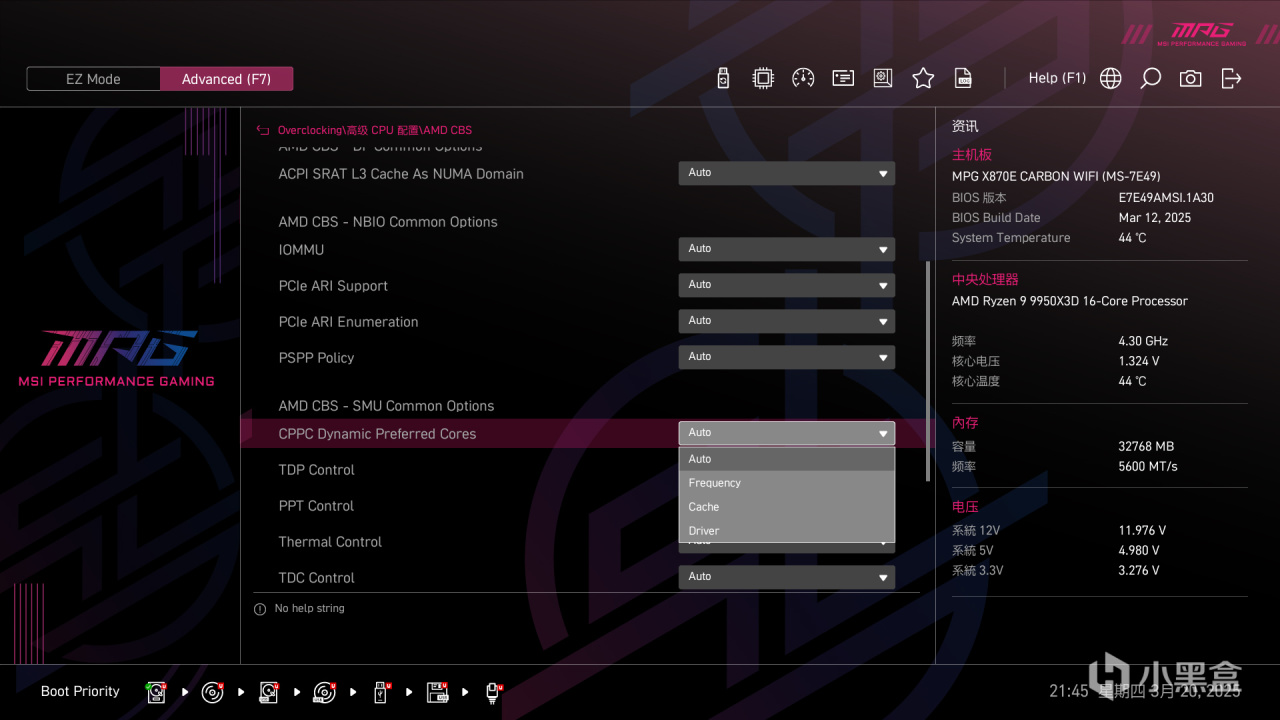Open the M-Flash USB BIOS update icon
1280x720 pixels.
pos(724,78)
